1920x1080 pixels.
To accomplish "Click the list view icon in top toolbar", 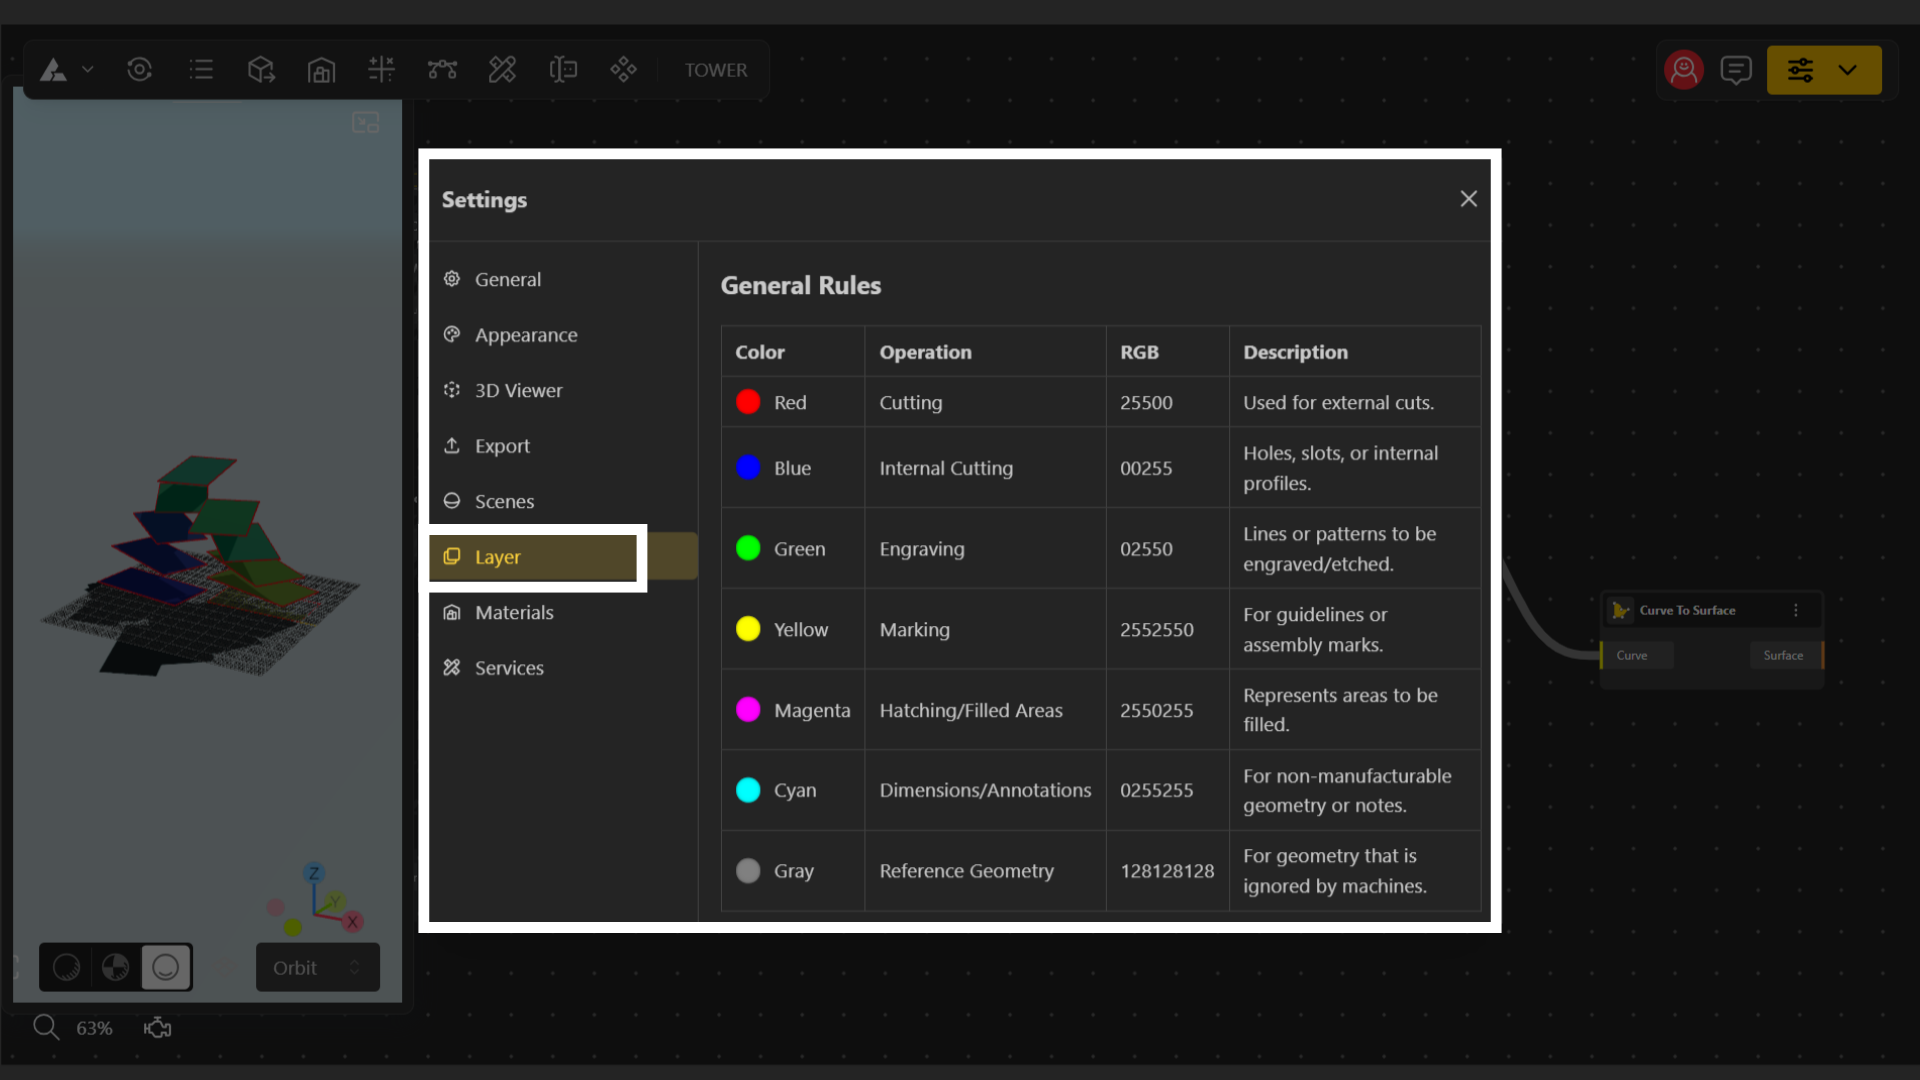I will click(x=201, y=70).
